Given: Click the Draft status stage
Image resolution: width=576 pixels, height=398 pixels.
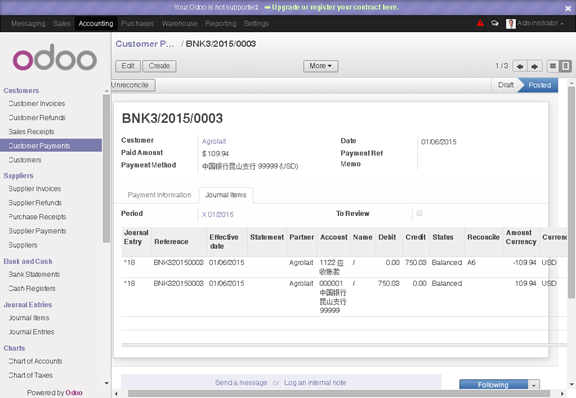Looking at the screenshot, I should coord(505,85).
